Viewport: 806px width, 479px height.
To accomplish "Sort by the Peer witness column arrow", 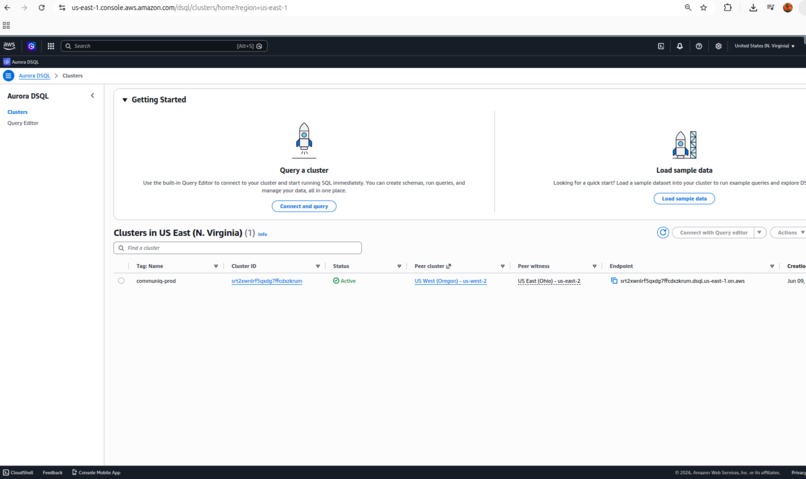I will click(594, 266).
